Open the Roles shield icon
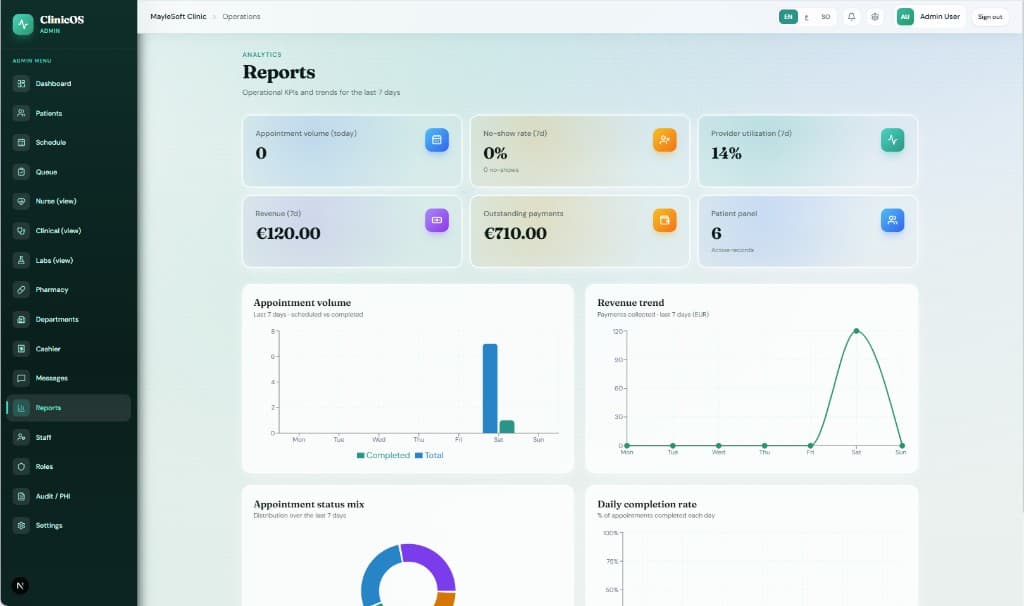 (21, 466)
